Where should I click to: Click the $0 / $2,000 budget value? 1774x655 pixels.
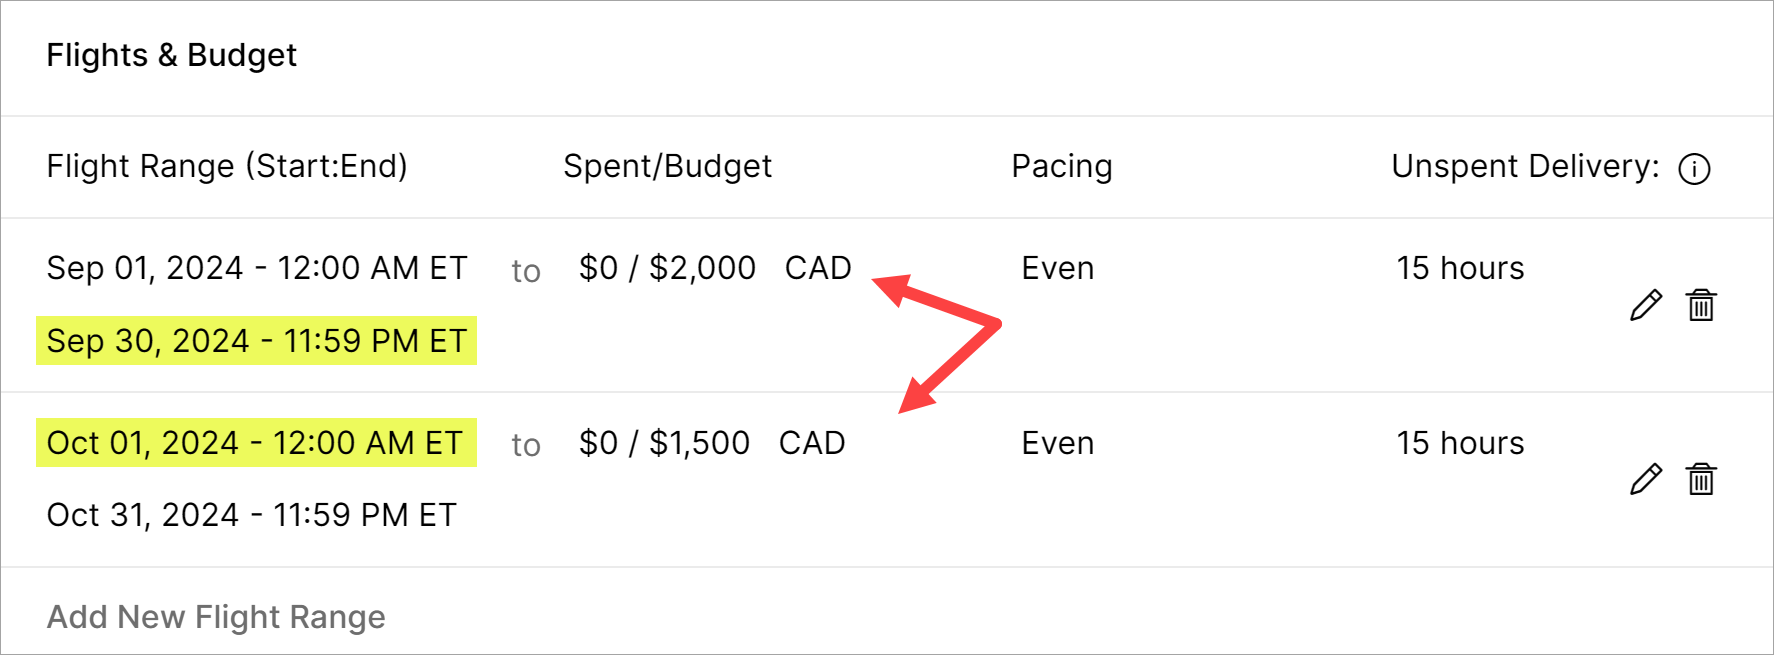[x=667, y=268]
